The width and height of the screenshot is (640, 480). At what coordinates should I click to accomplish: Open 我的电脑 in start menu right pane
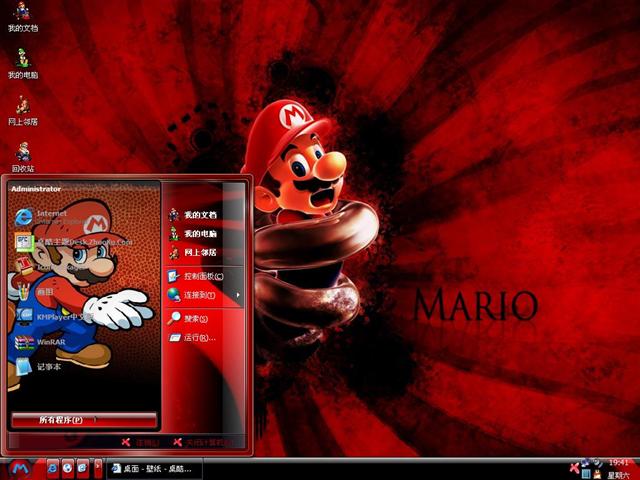pos(193,233)
